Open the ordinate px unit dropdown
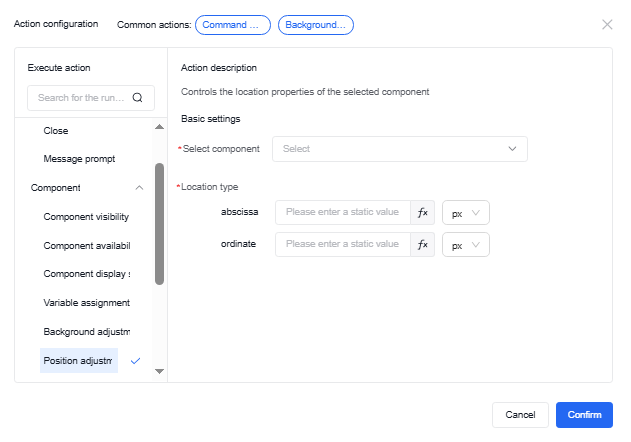Image resolution: width=631 pixels, height=442 pixels. (x=465, y=244)
